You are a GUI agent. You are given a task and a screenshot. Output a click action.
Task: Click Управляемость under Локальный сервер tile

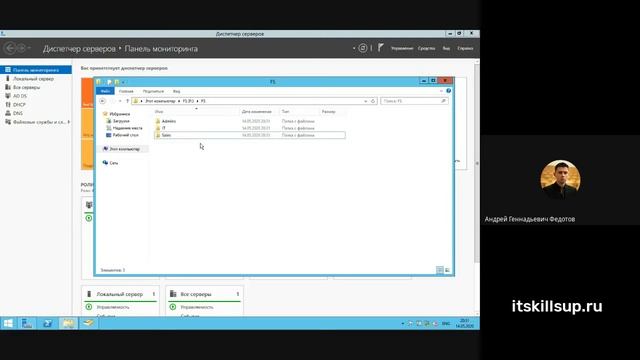(x=113, y=307)
